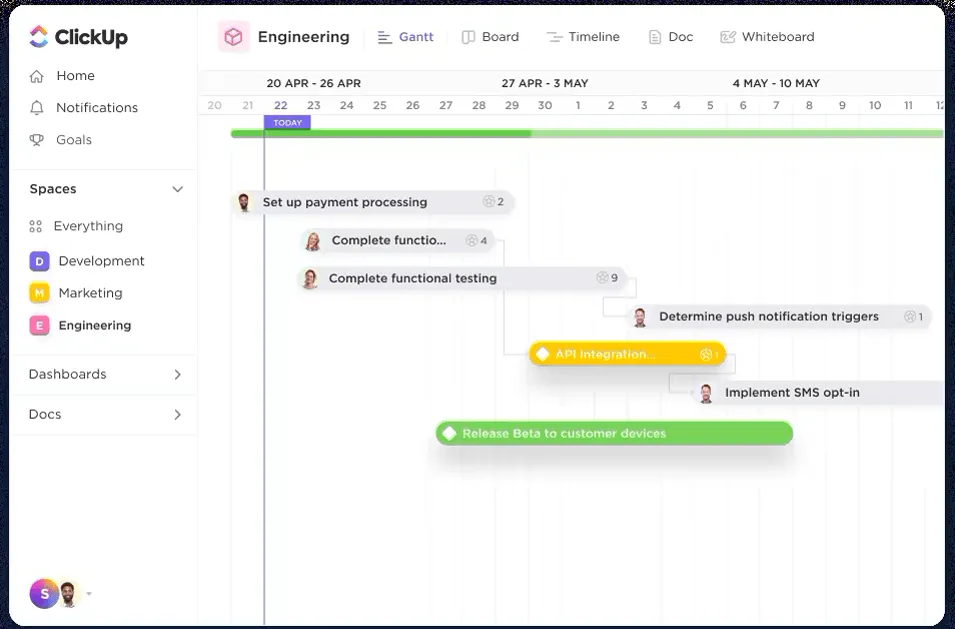The height and width of the screenshot is (629, 955).
Task: Open the account dropdown caret
Action: click(x=89, y=594)
